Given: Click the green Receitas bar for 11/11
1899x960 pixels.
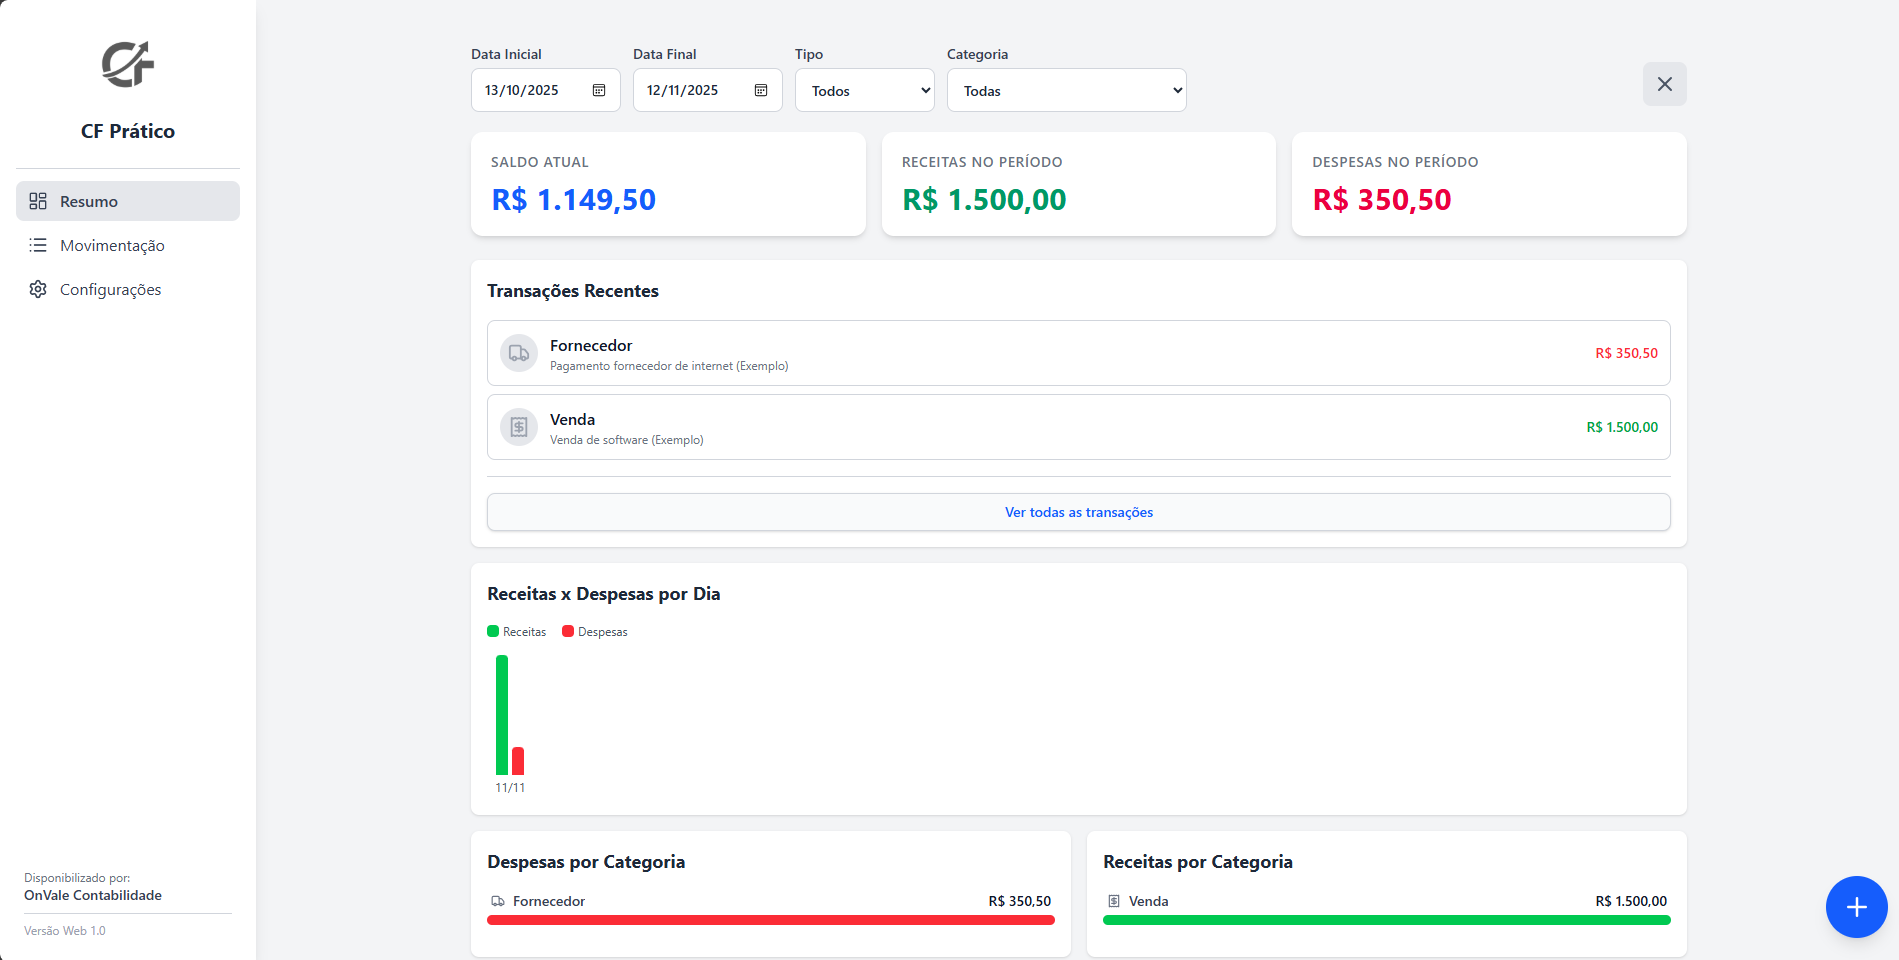Looking at the screenshot, I should (502, 715).
